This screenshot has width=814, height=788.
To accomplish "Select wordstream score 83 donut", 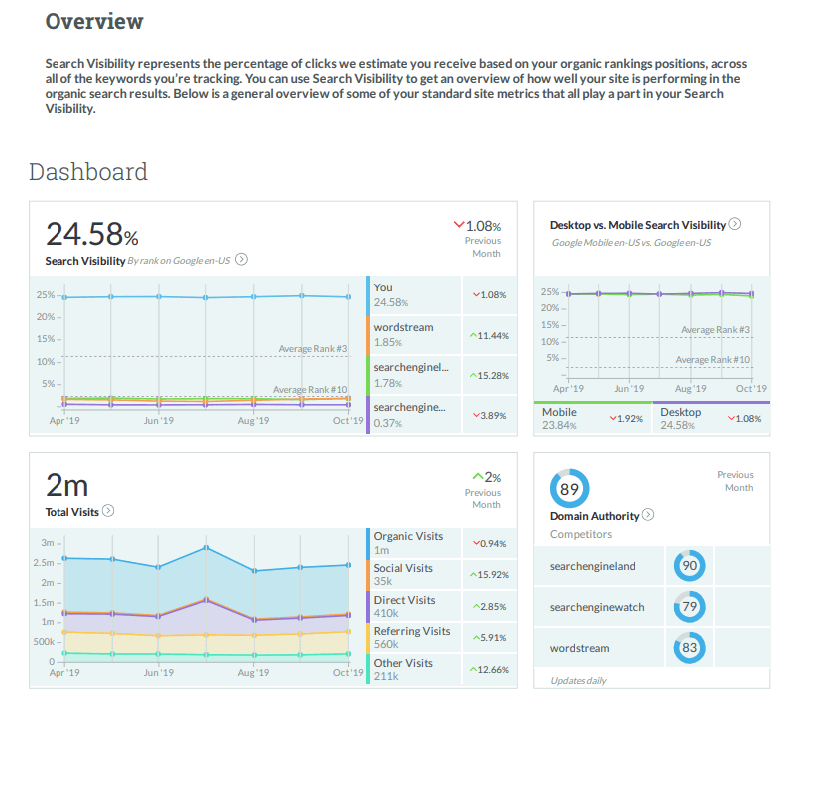I will click(x=689, y=648).
